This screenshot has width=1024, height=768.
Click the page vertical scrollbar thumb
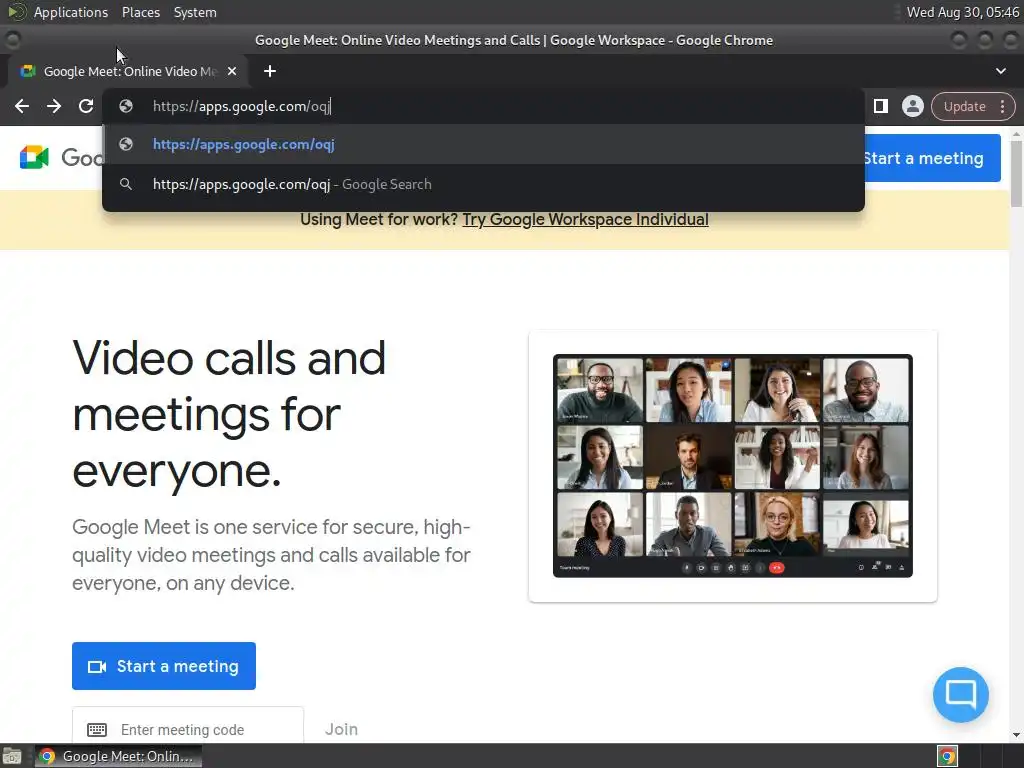click(x=1016, y=173)
